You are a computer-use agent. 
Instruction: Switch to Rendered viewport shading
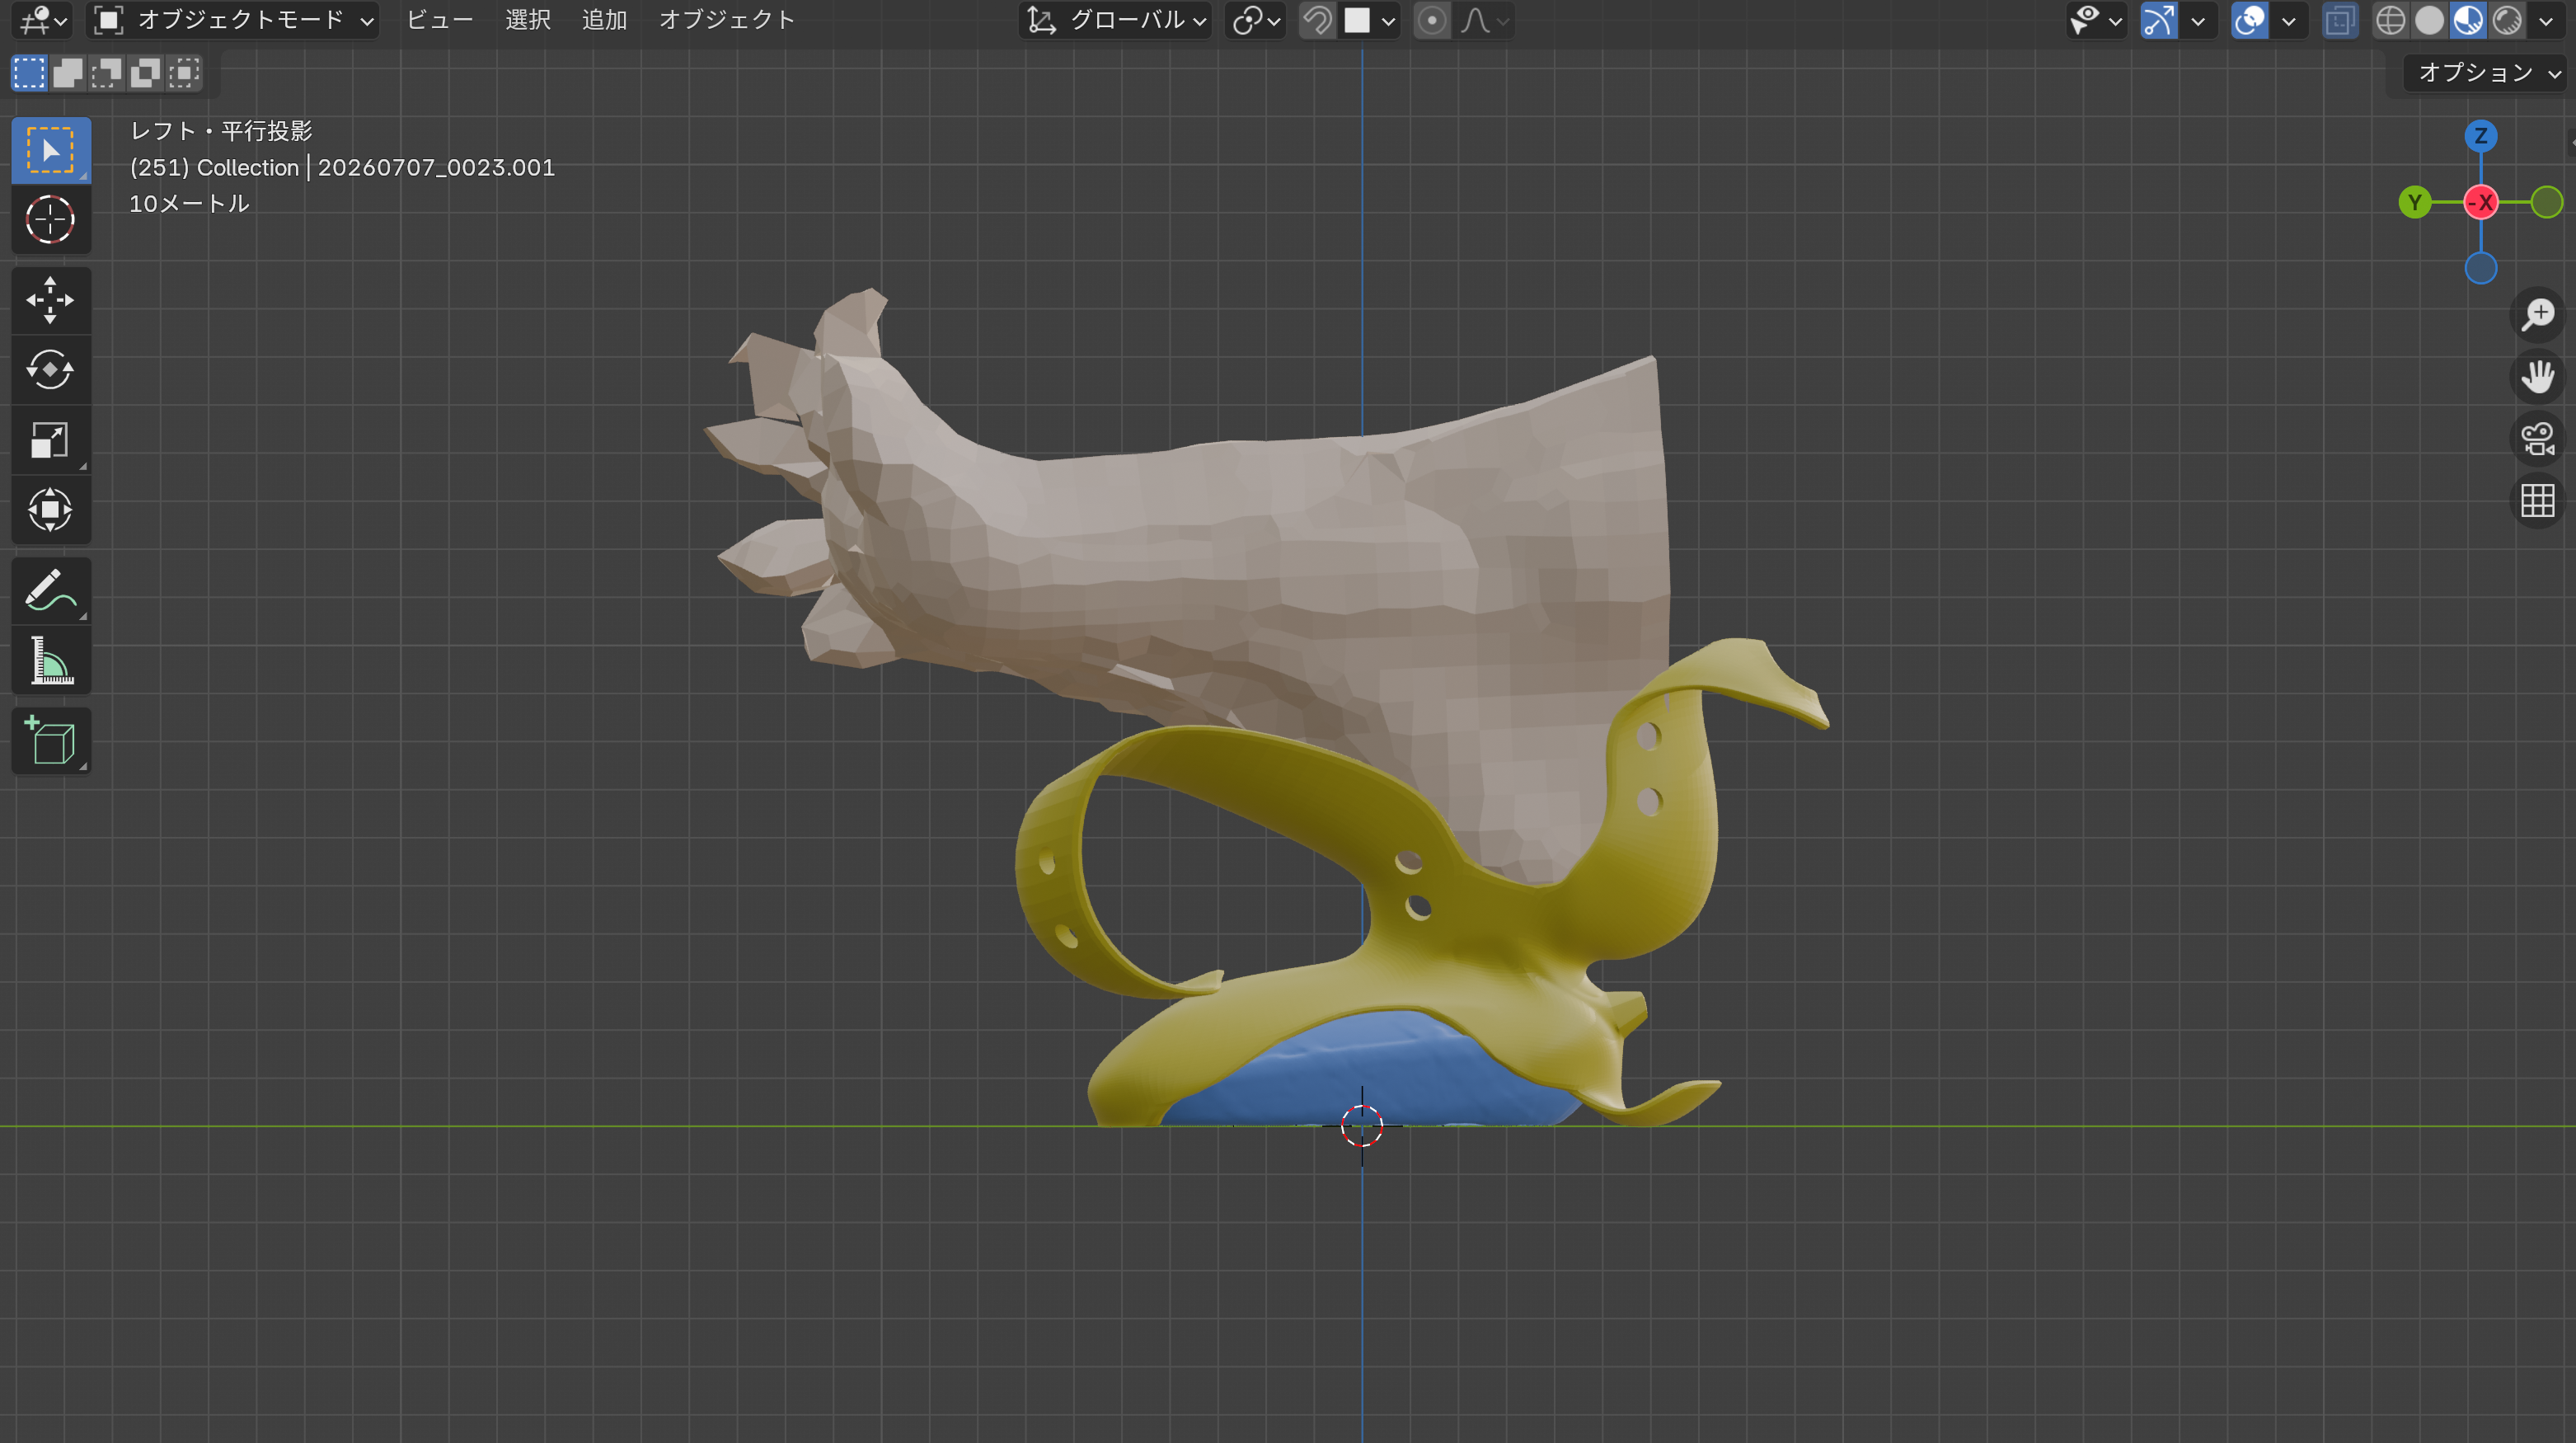[2507, 20]
